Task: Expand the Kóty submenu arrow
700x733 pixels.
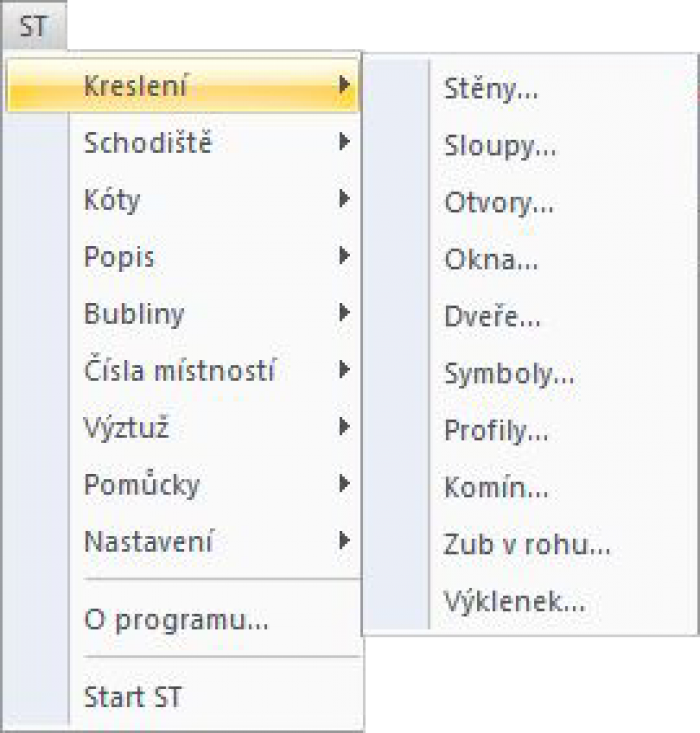Action: 344,199
